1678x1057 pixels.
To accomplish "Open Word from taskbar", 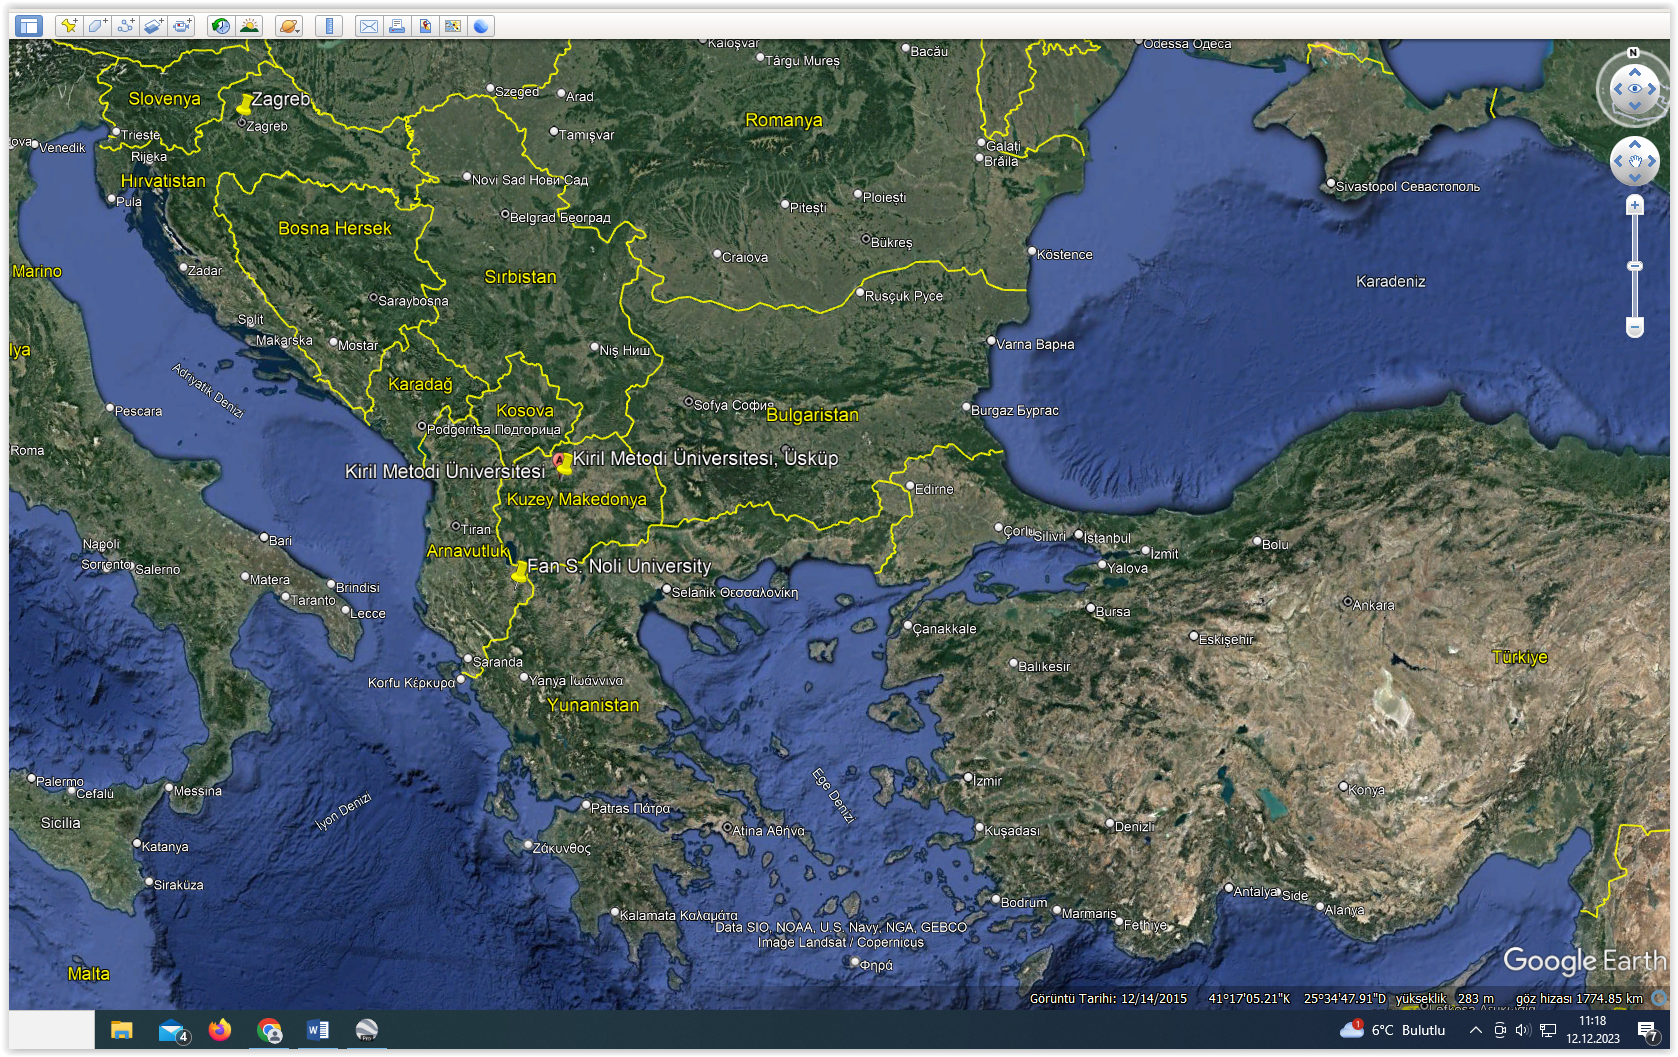I will coord(318,1030).
